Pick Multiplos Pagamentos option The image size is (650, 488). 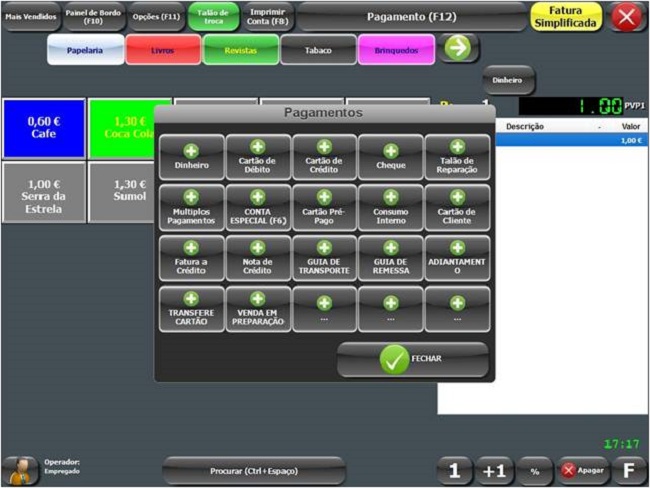191,207
